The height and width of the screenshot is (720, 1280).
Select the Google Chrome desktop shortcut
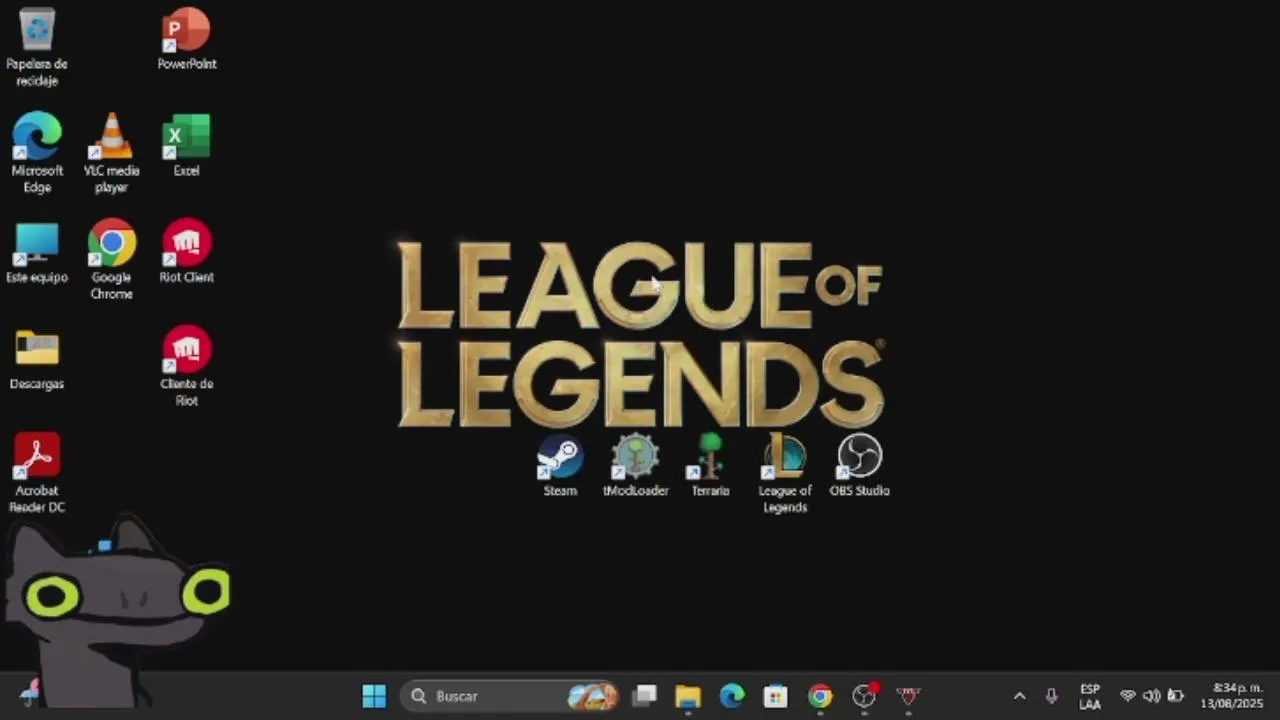(111, 260)
